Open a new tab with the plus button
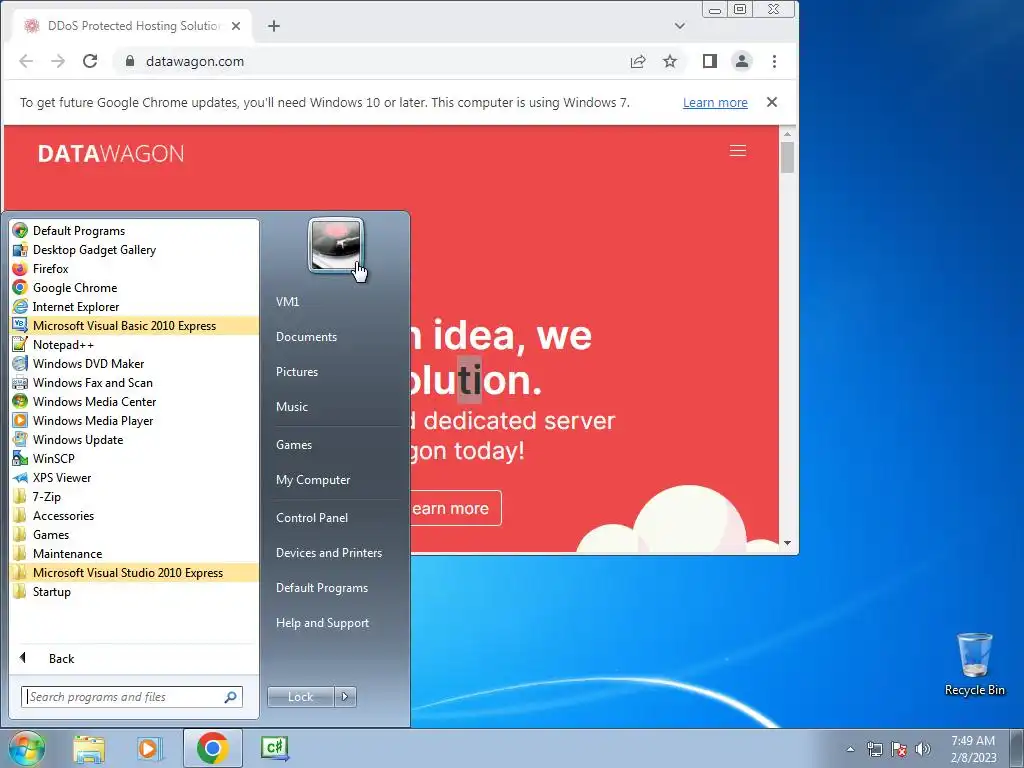 (274, 26)
